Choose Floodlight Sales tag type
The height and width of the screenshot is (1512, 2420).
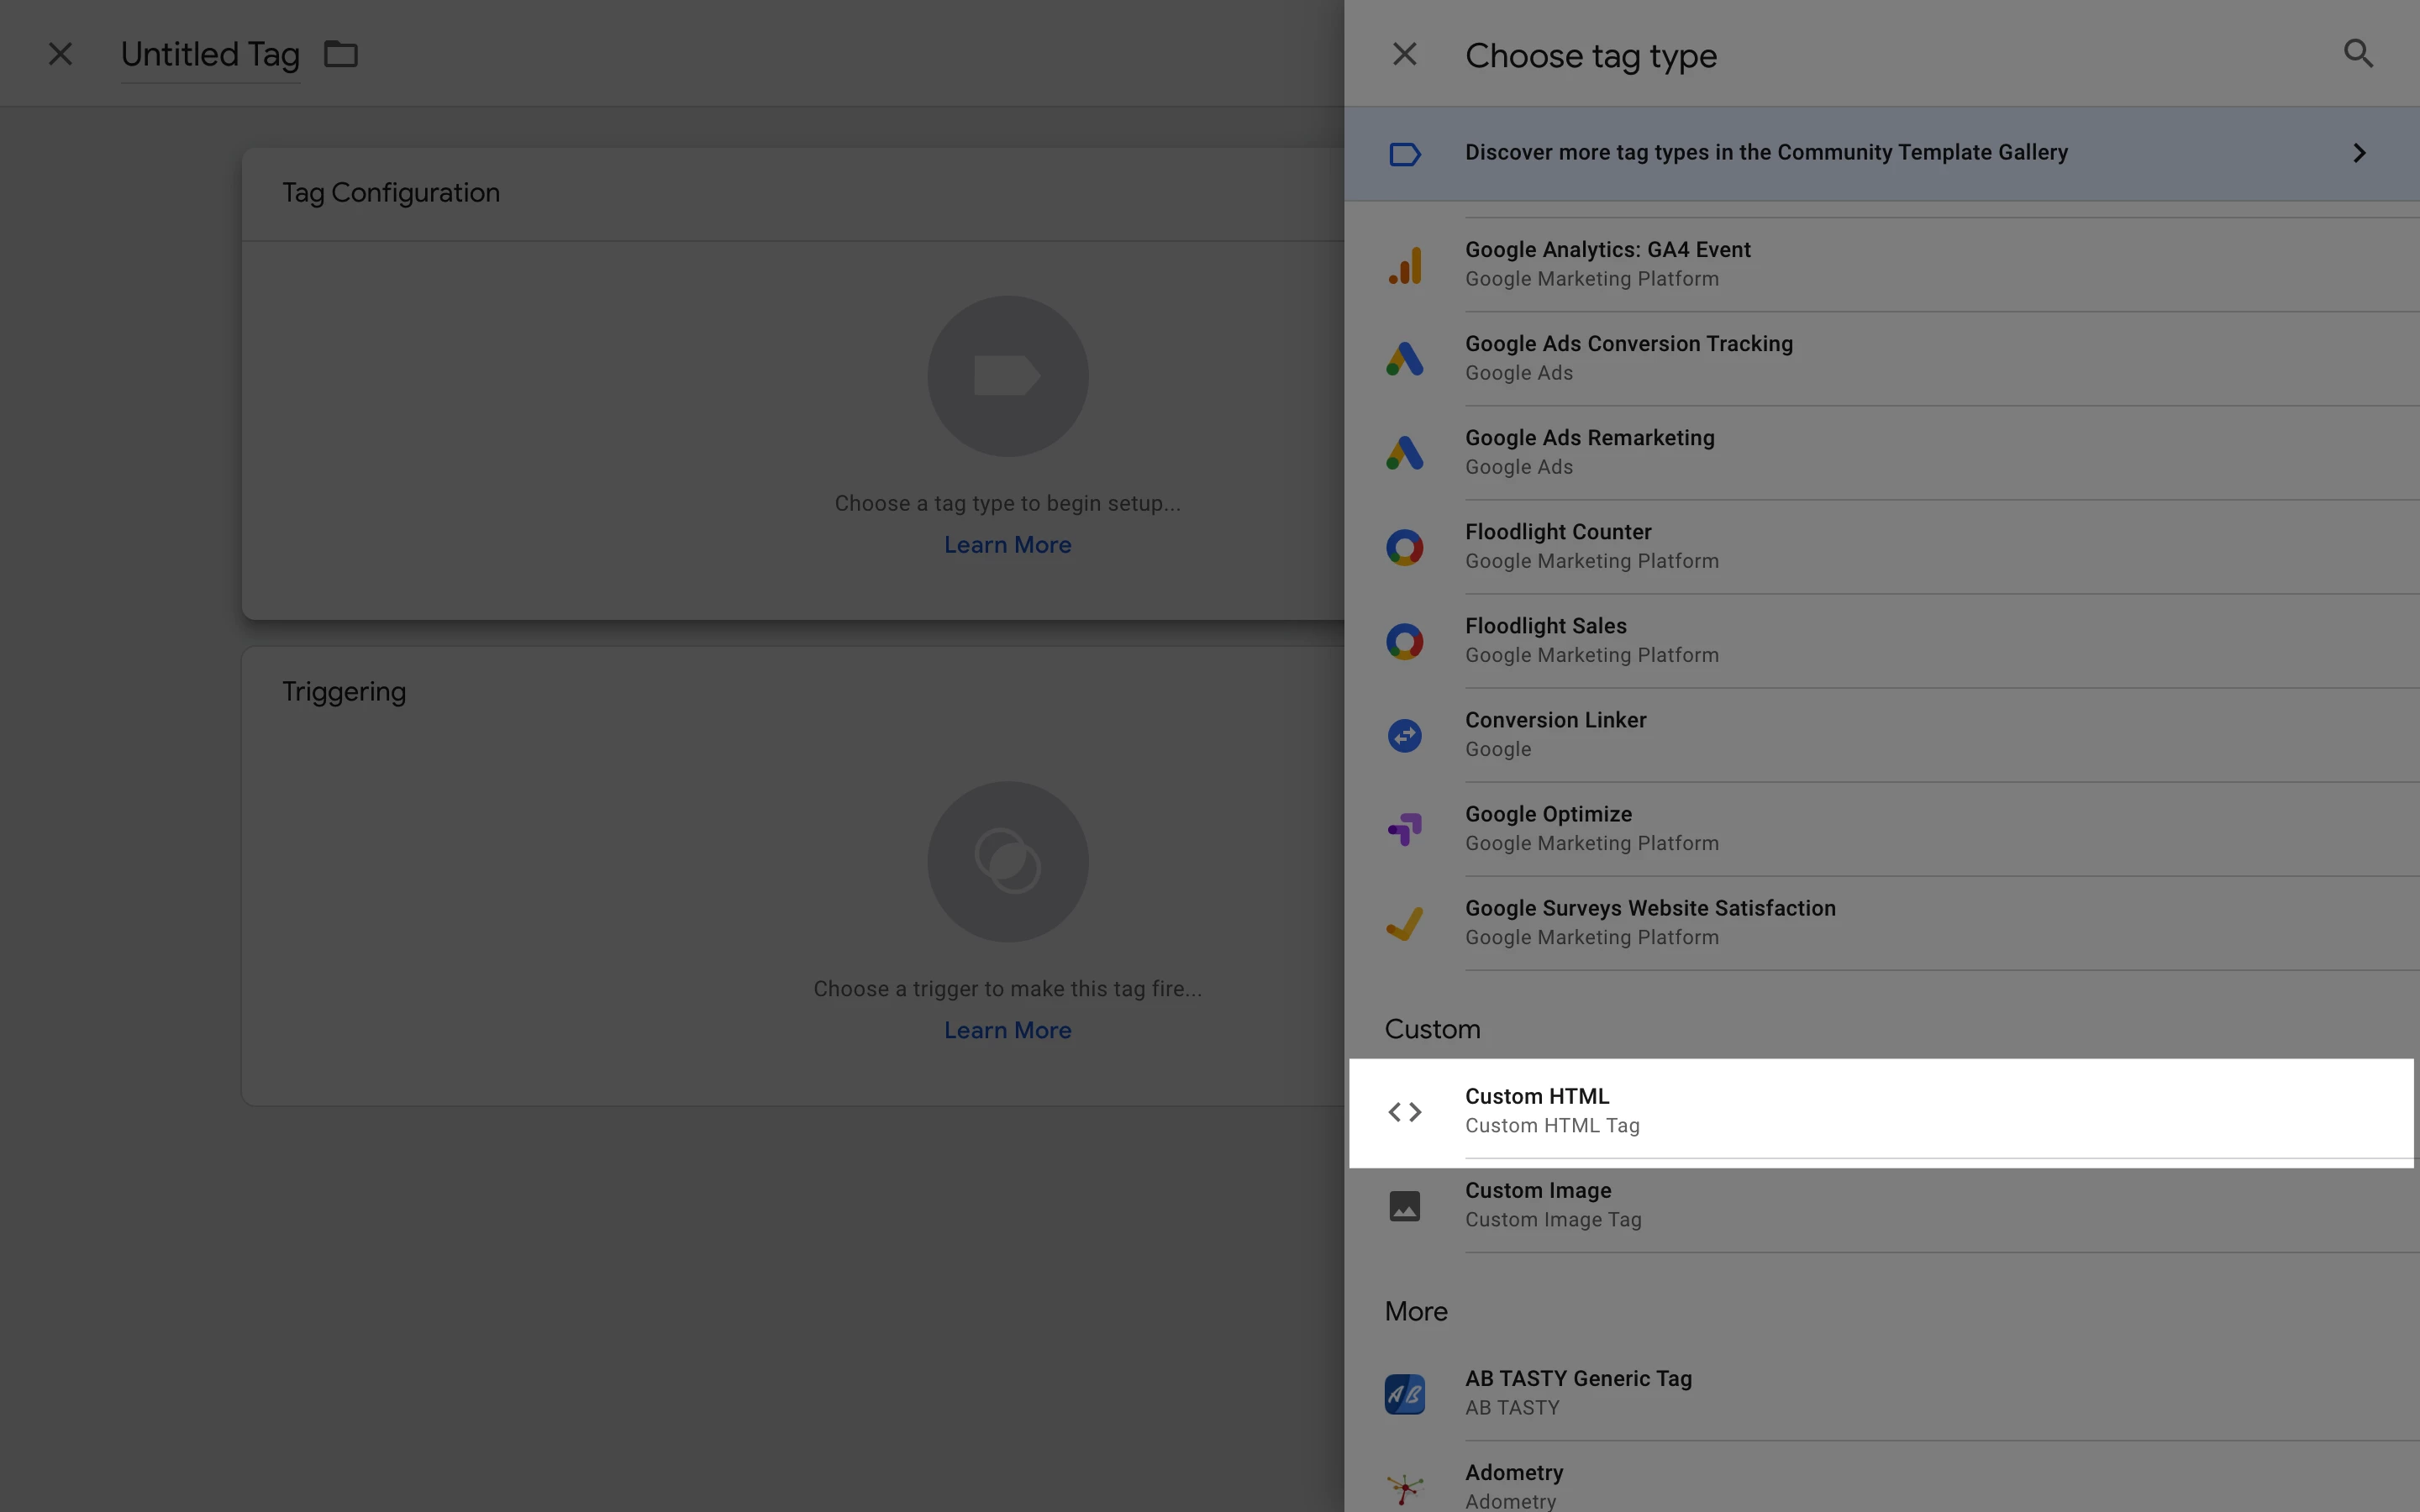[1545, 640]
